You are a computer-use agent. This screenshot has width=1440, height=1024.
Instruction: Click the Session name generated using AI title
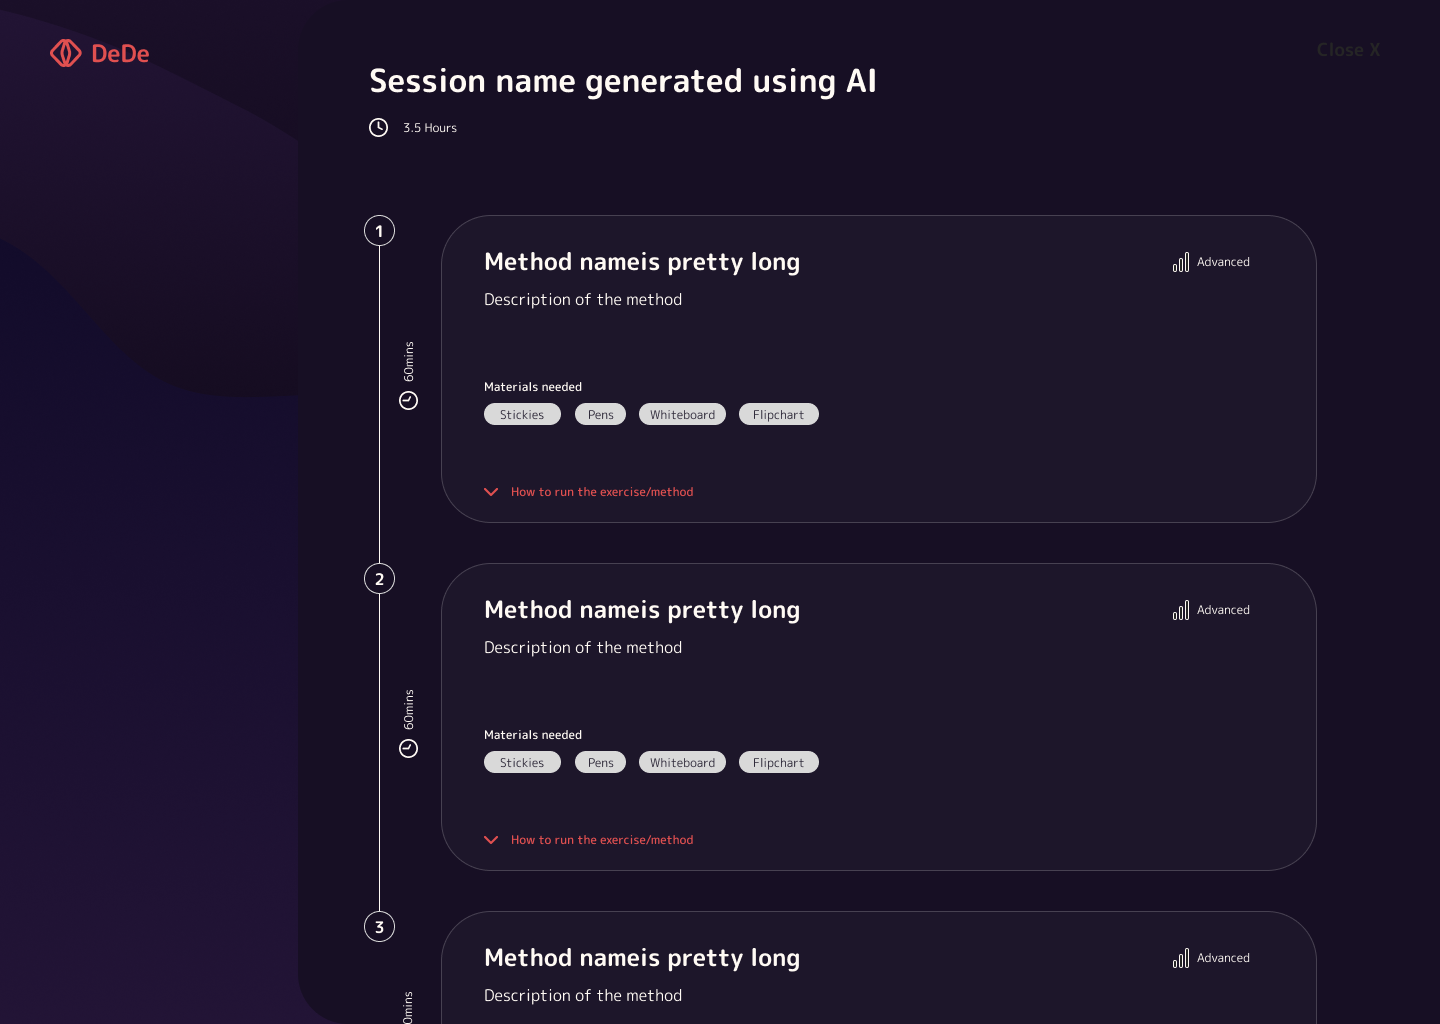click(622, 81)
